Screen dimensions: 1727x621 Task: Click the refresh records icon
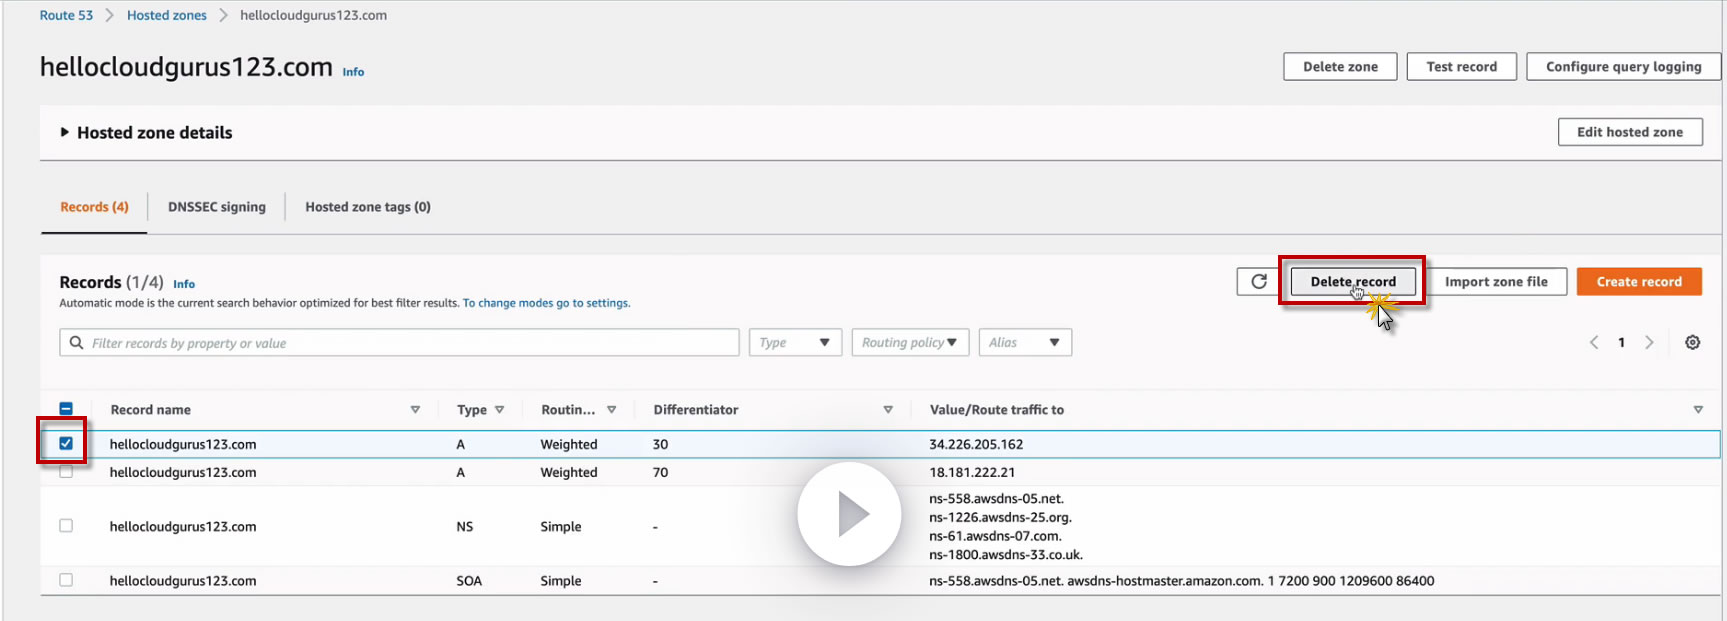click(x=1258, y=282)
